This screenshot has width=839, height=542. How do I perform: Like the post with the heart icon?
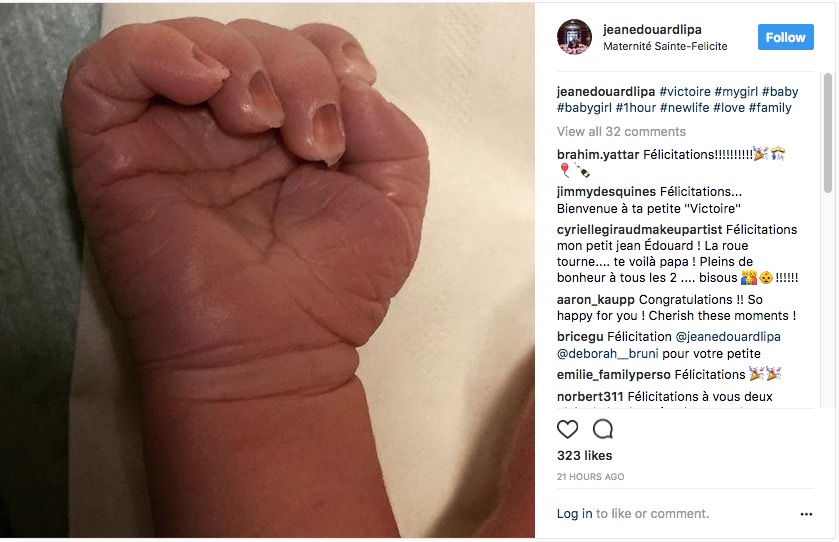(x=567, y=429)
